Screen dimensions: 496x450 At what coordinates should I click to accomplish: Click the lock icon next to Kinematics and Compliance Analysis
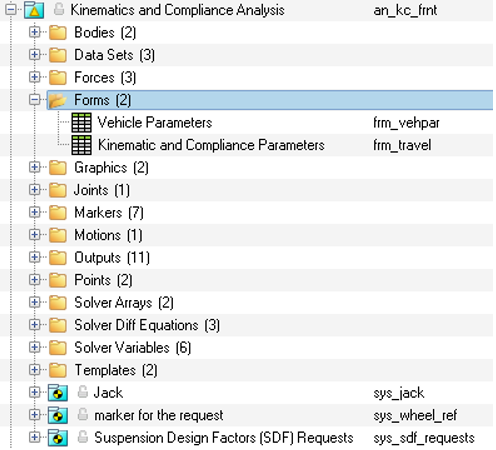coord(59,9)
